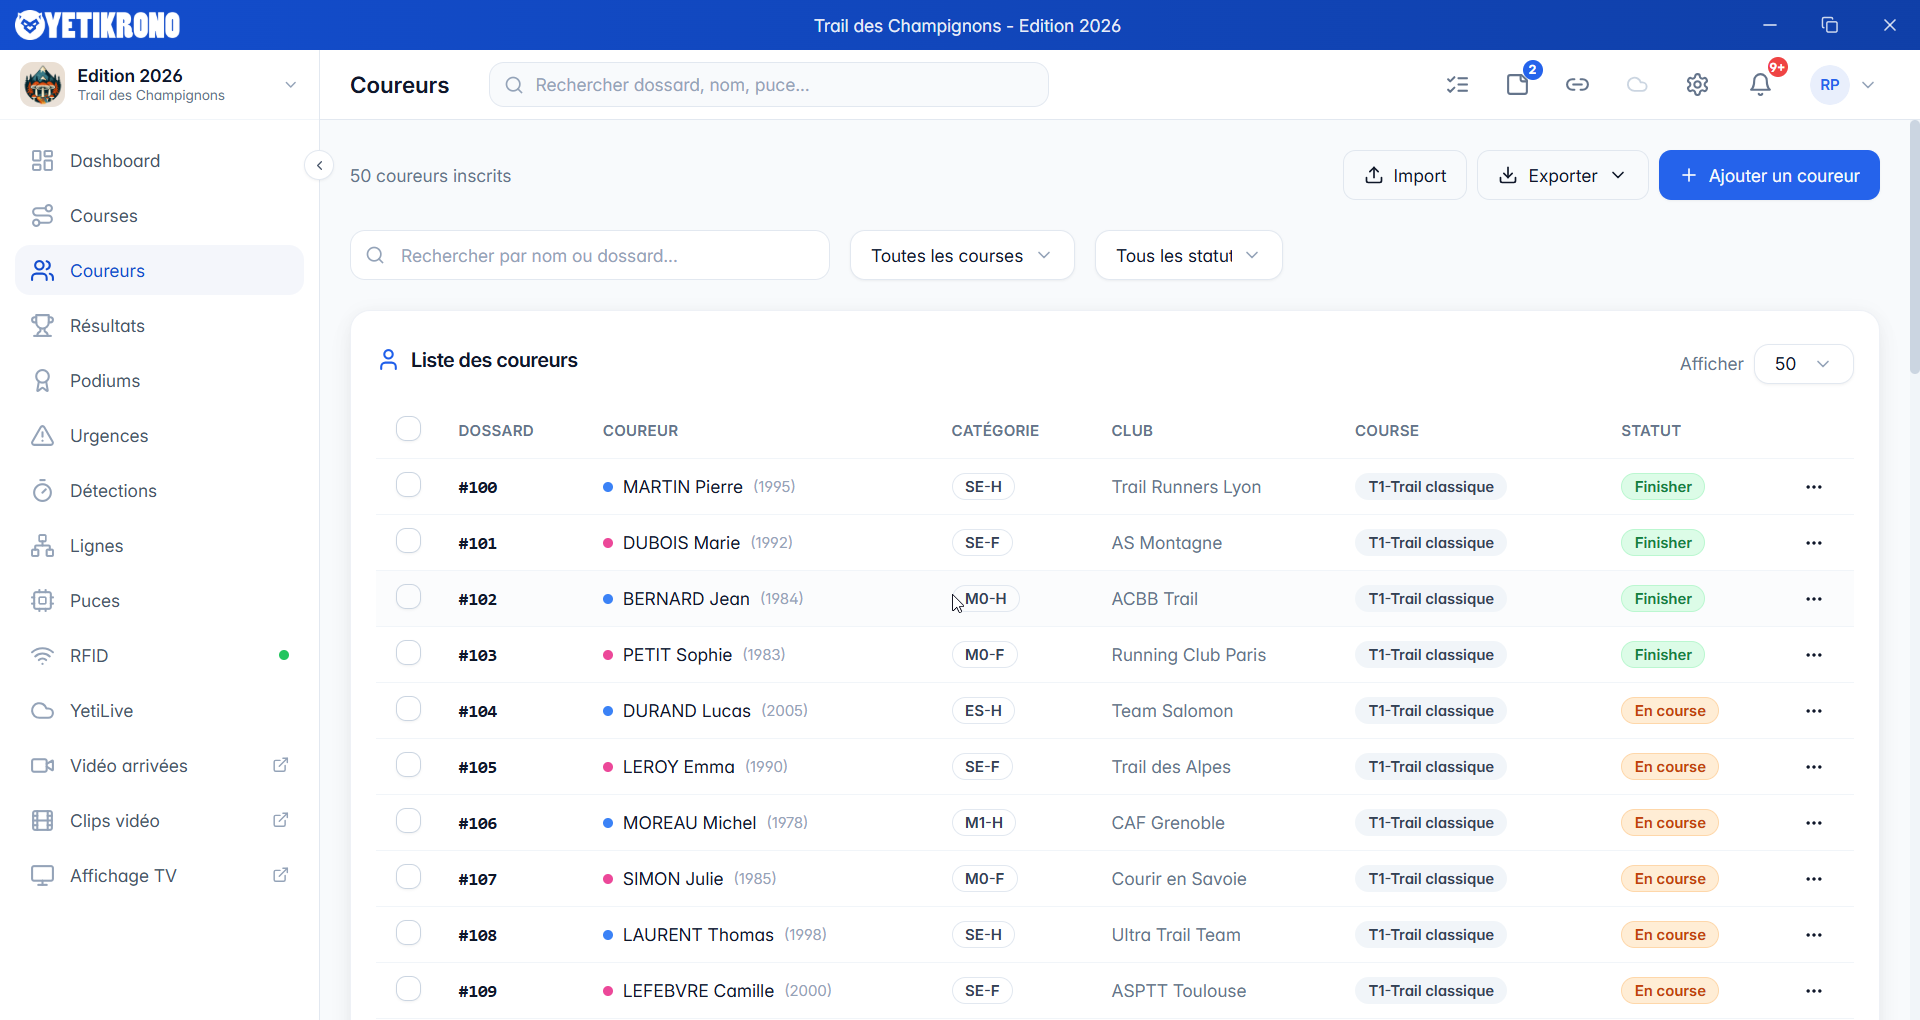The image size is (1920, 1020).
Task: Click the cloud sync icon in header
Action: (1637, 85)
